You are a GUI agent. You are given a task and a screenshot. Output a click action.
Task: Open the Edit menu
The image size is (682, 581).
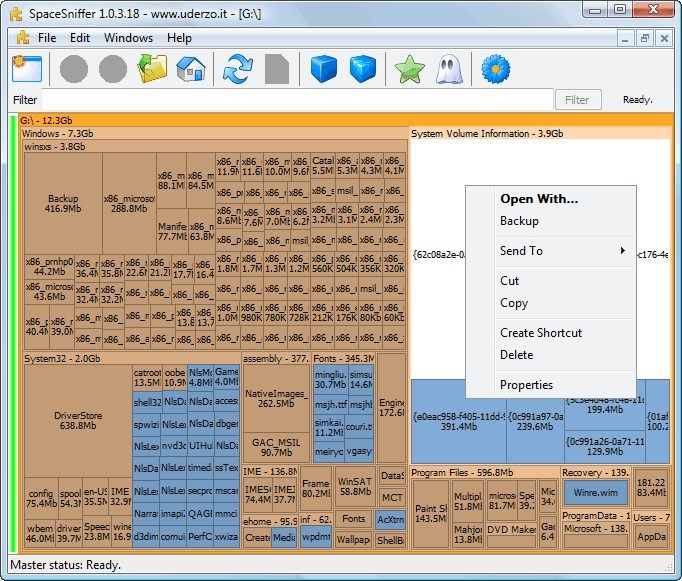coord(80,38)
